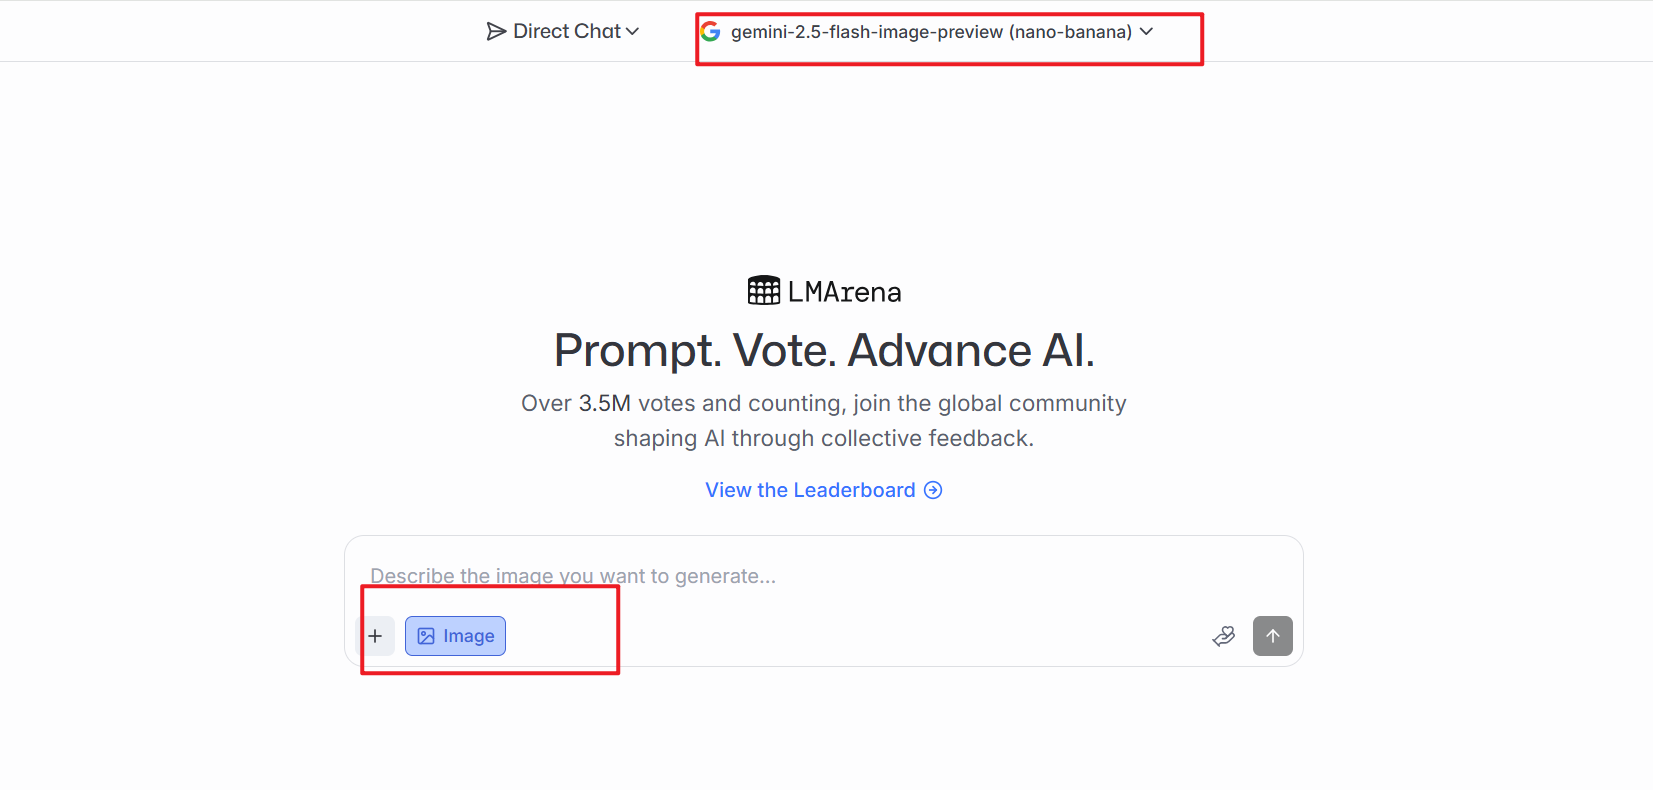Click the circled arrow beside Leaderboard
The height and width of the screenshot is (790, 1653).
pos(933,490)
